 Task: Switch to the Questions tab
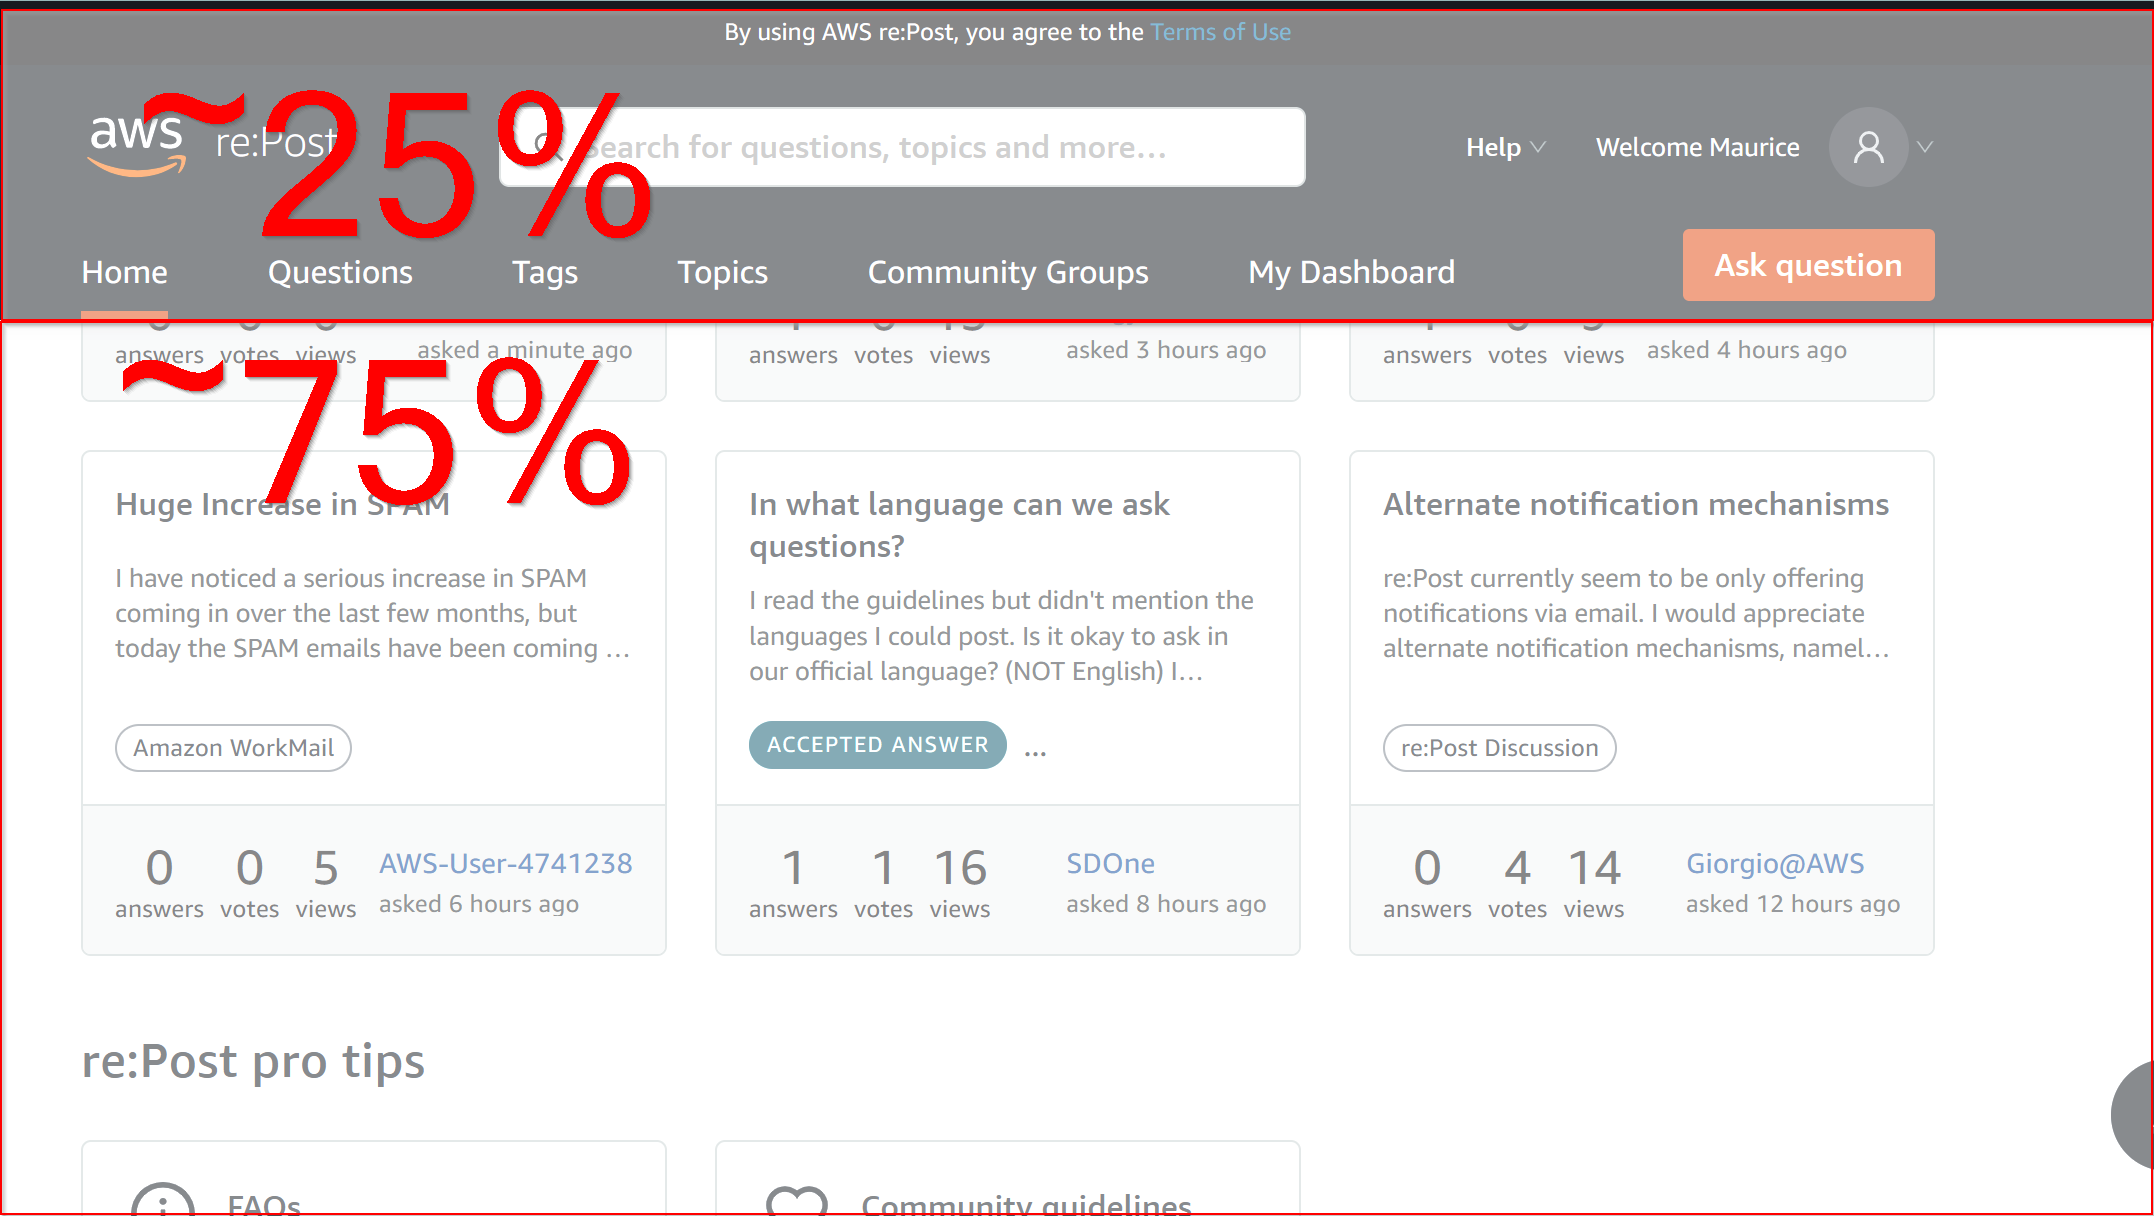click(x=340, y=272)
